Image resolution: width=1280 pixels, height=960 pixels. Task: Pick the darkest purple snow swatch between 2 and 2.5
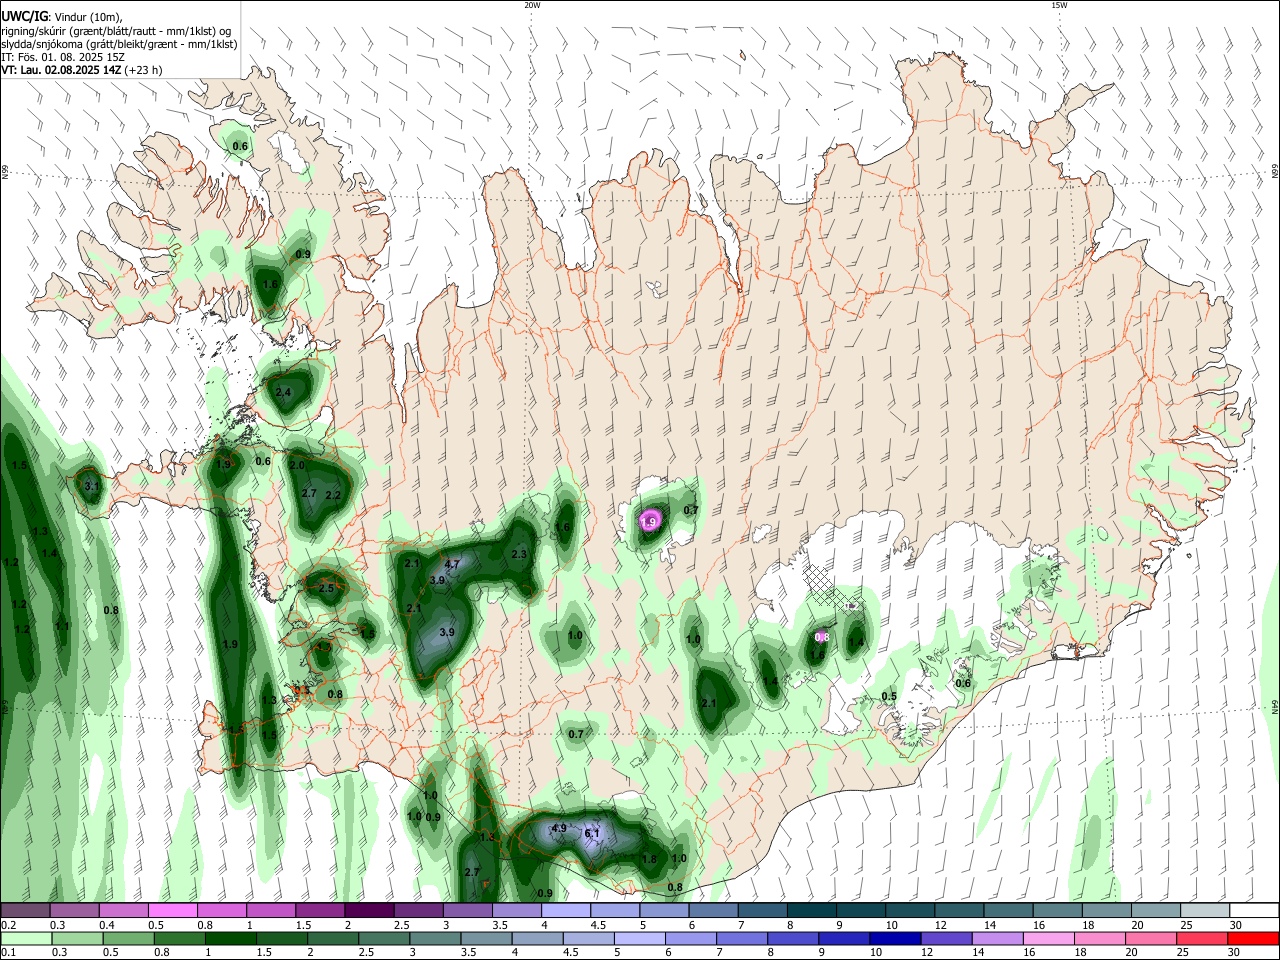368,911
